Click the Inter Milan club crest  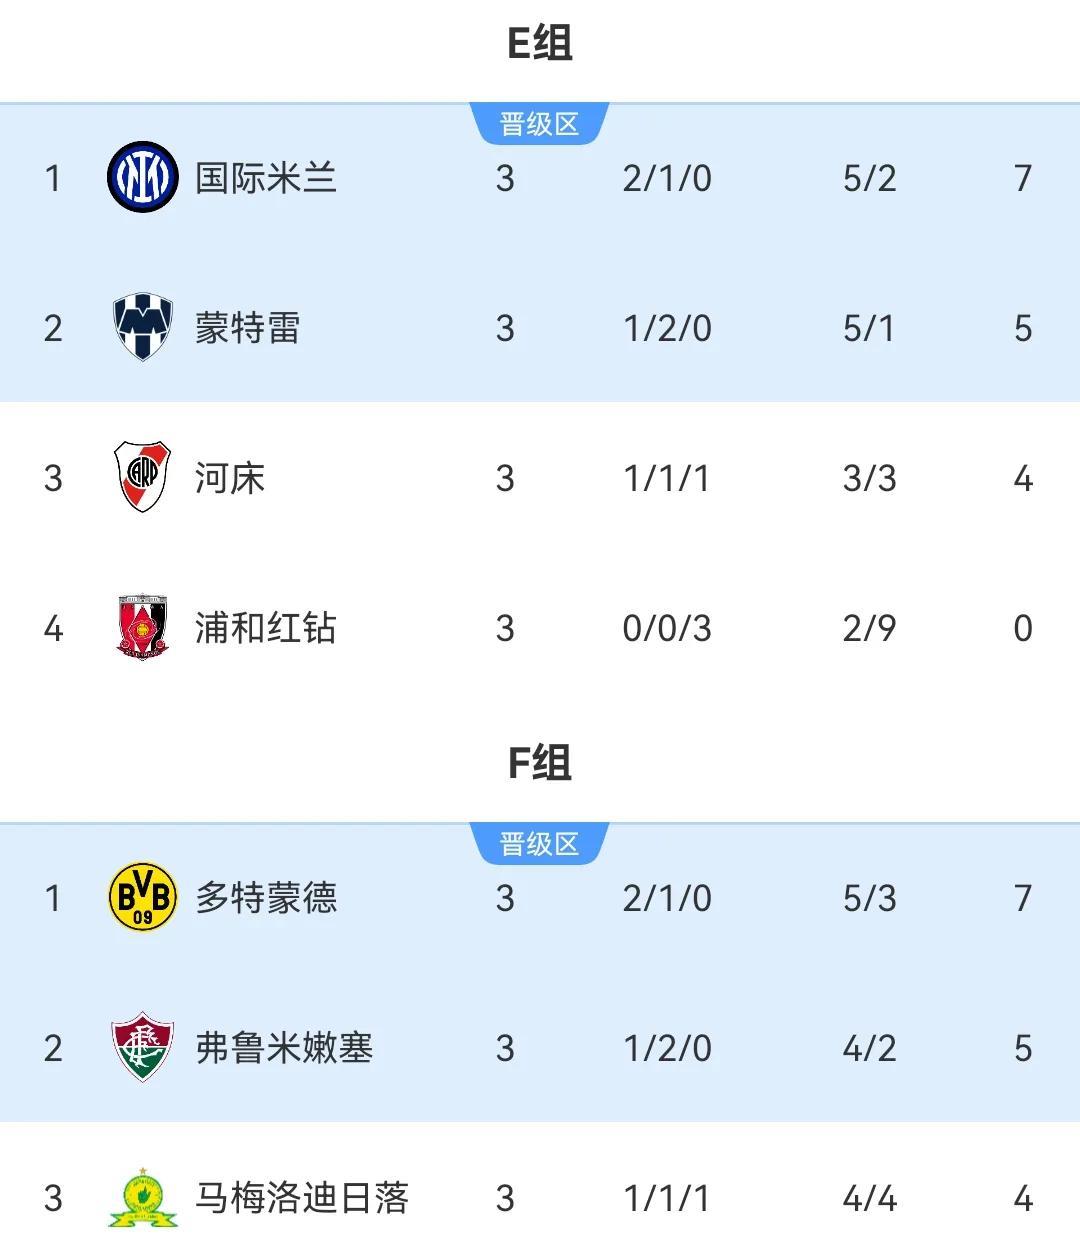point(143,178)
